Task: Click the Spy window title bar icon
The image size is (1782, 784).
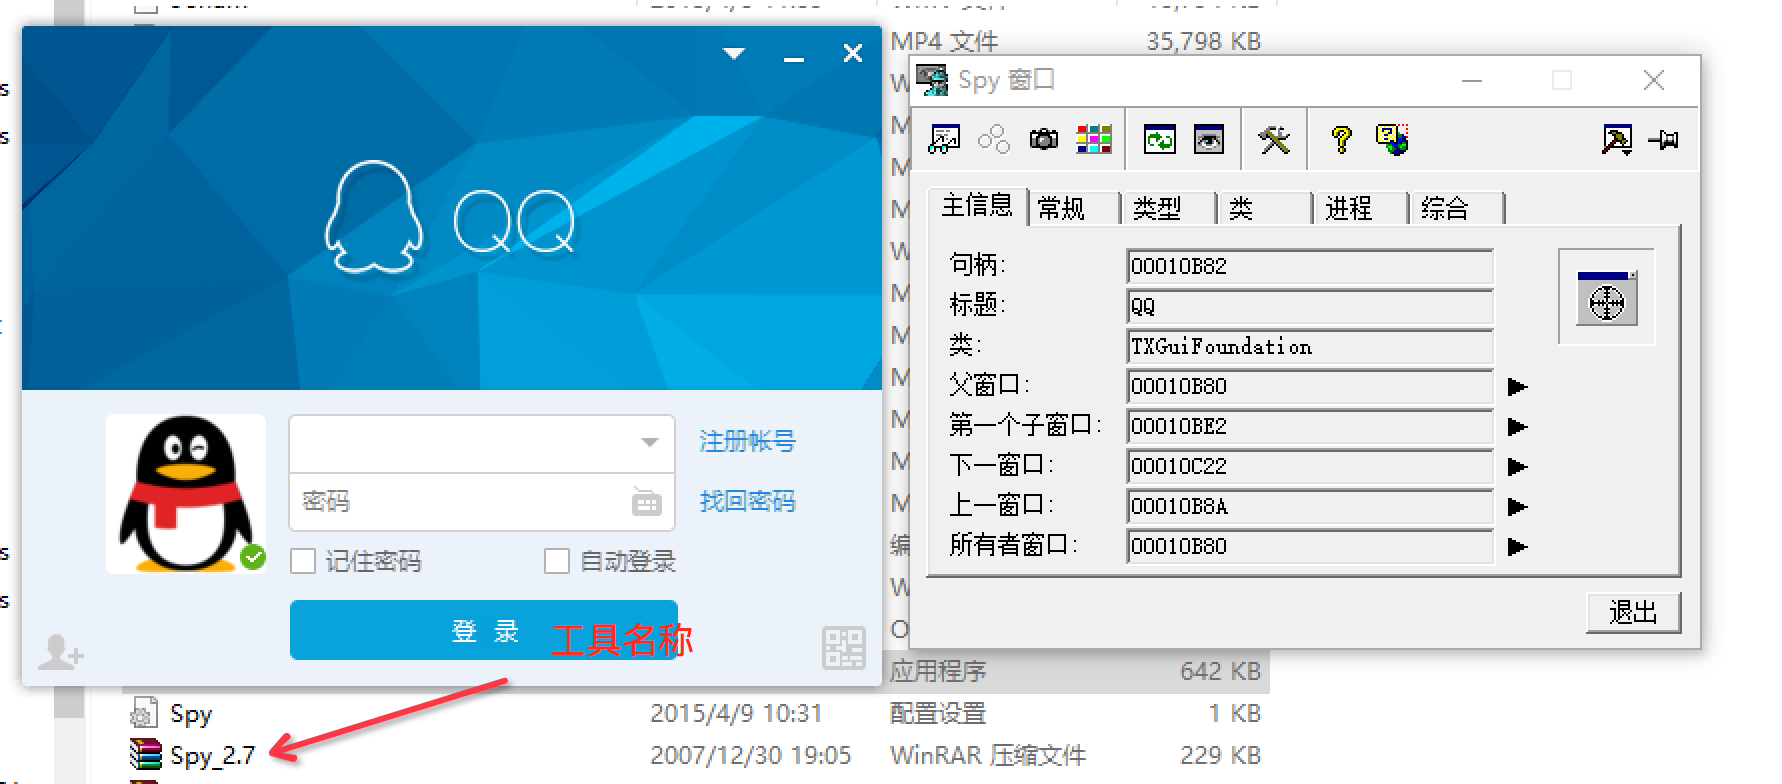Action: (x=932, y=80)
